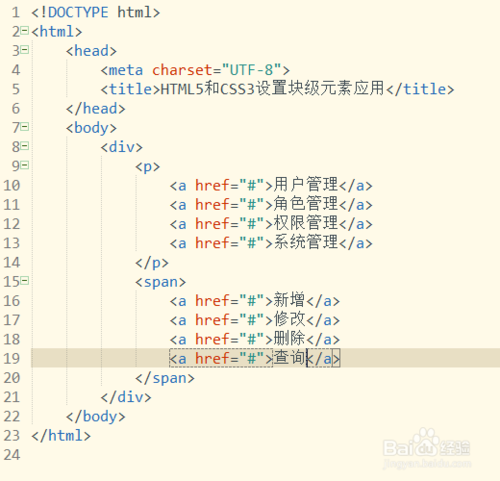500x481 pixels.
Task: Click the href attribute on line 10
Action: click(212, 185)
